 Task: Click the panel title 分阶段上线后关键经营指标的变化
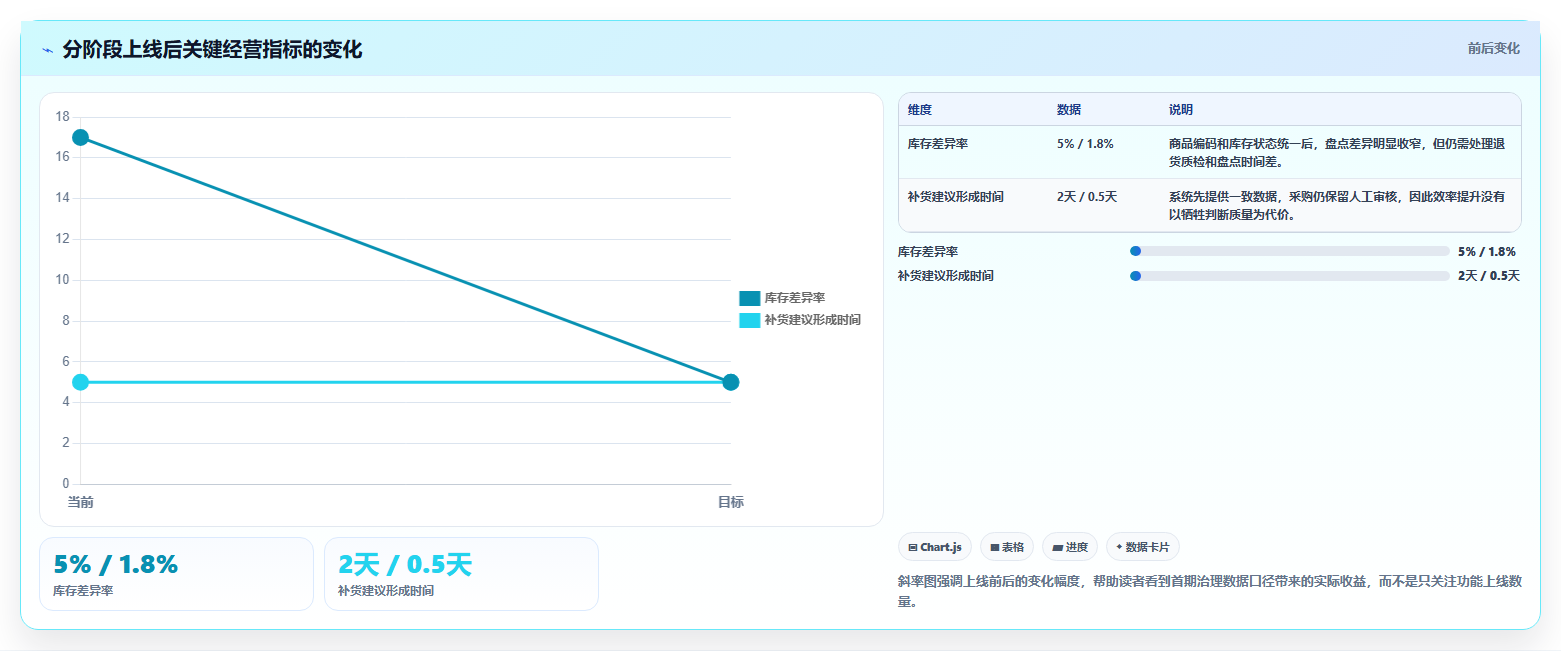212,50
